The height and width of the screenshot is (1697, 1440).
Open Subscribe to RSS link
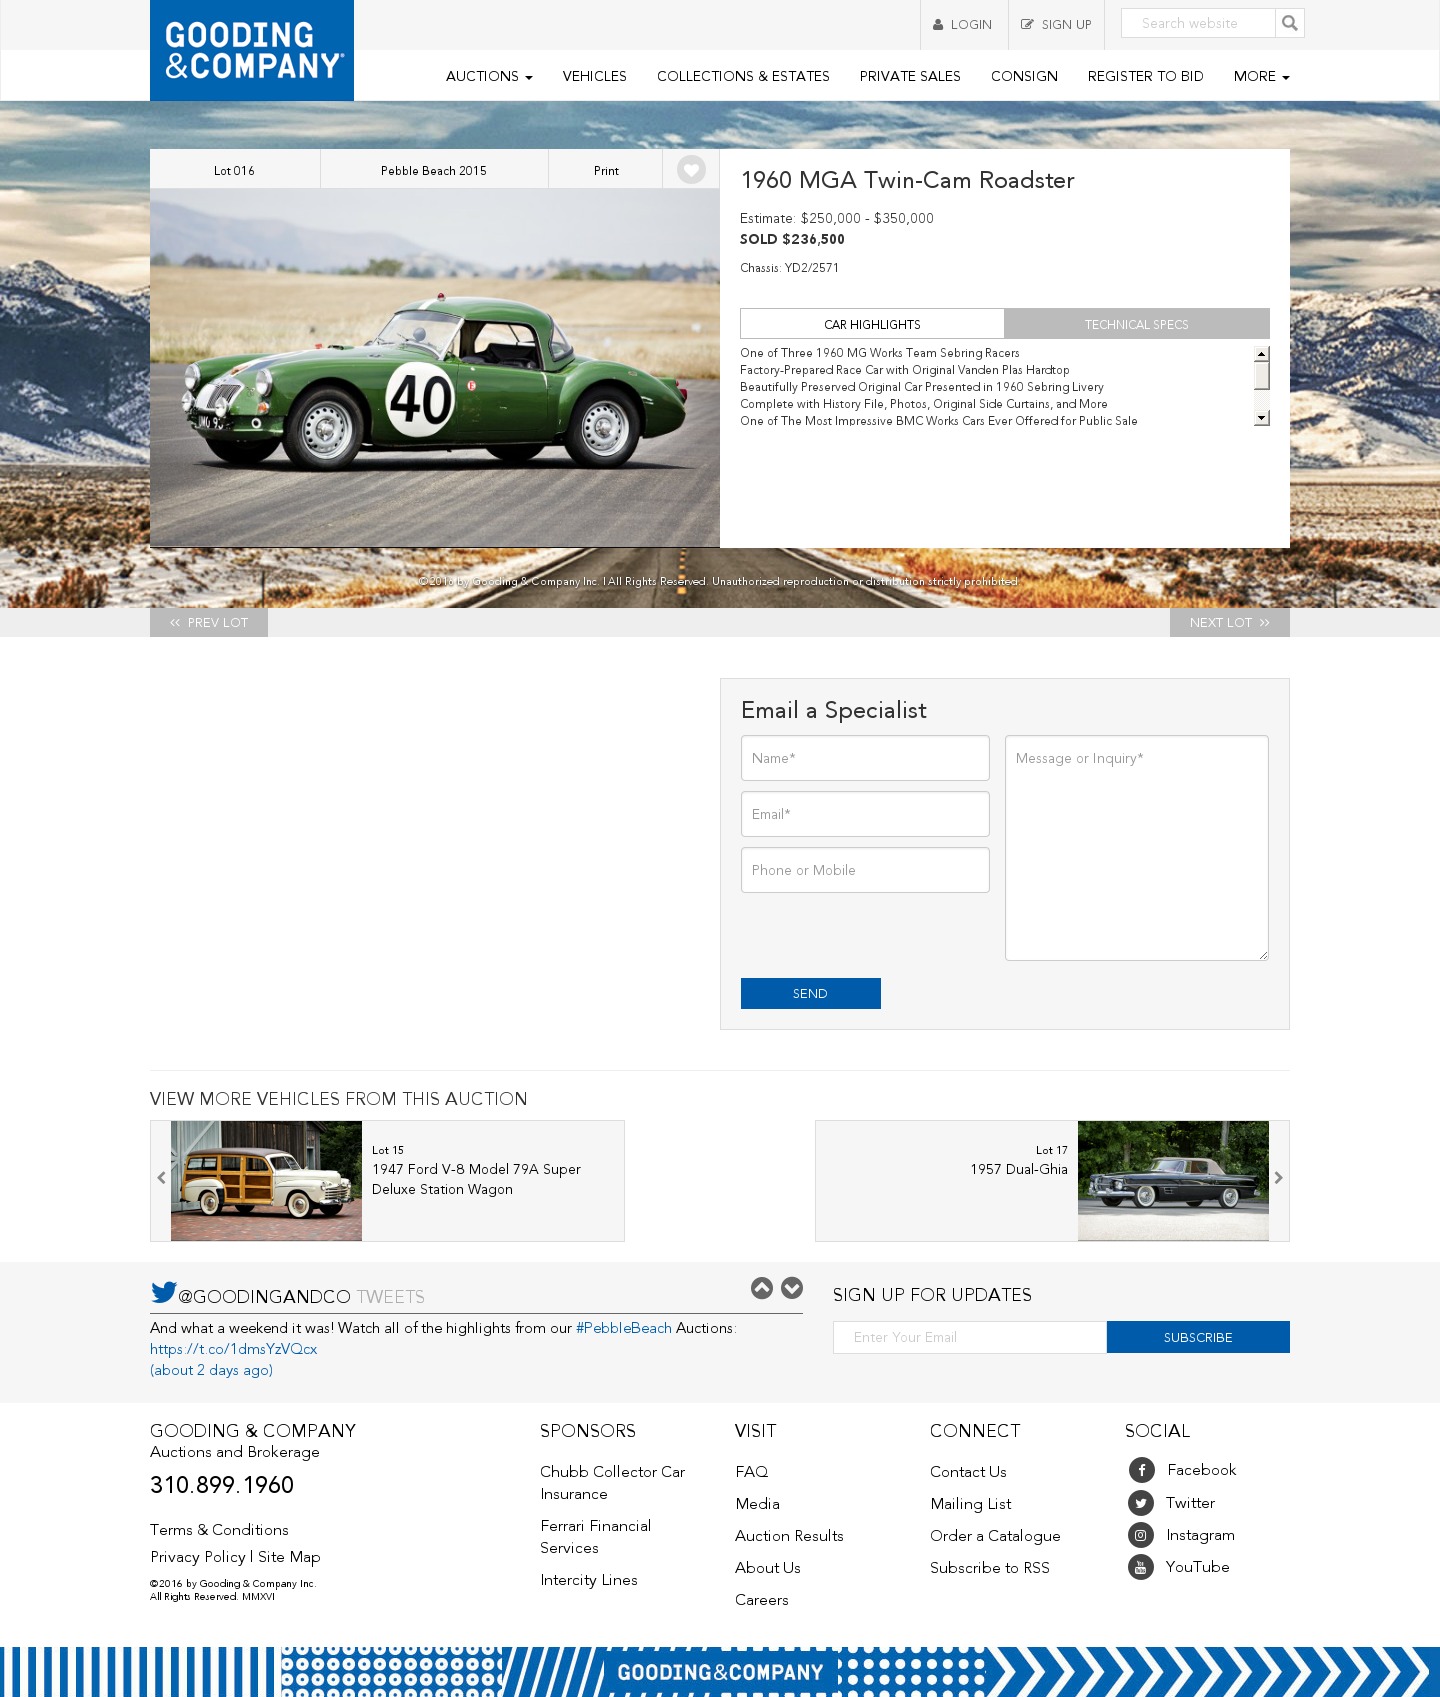coord(990,1568)
